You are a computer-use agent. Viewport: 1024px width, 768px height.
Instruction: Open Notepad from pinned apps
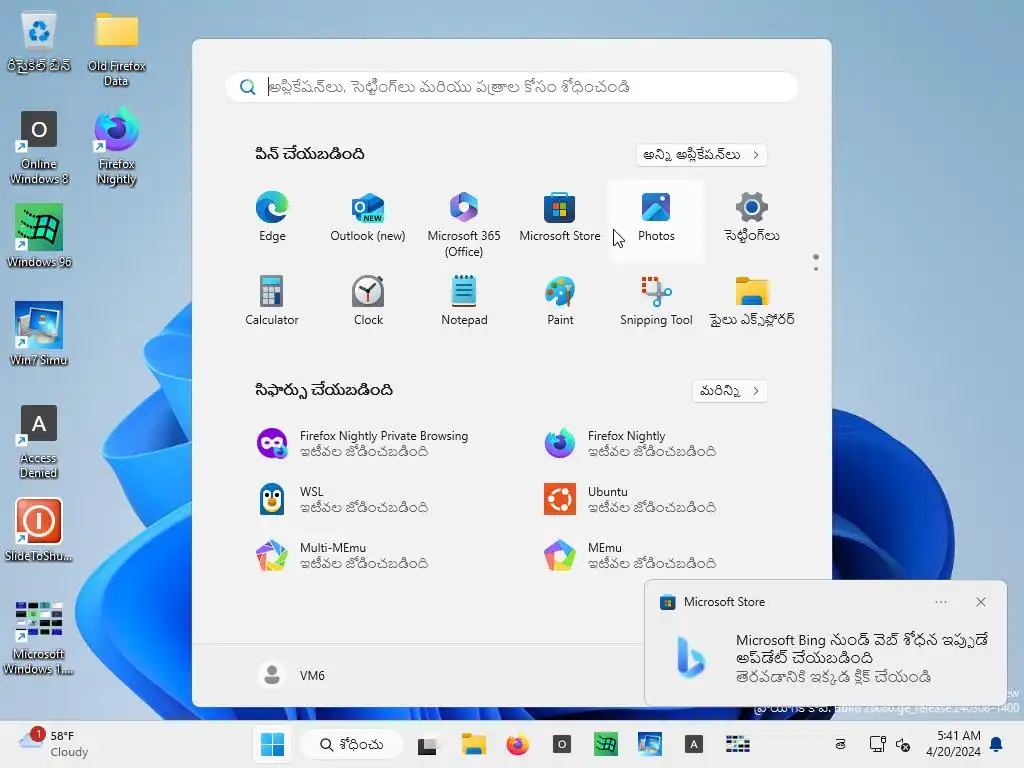click(464, 301)
